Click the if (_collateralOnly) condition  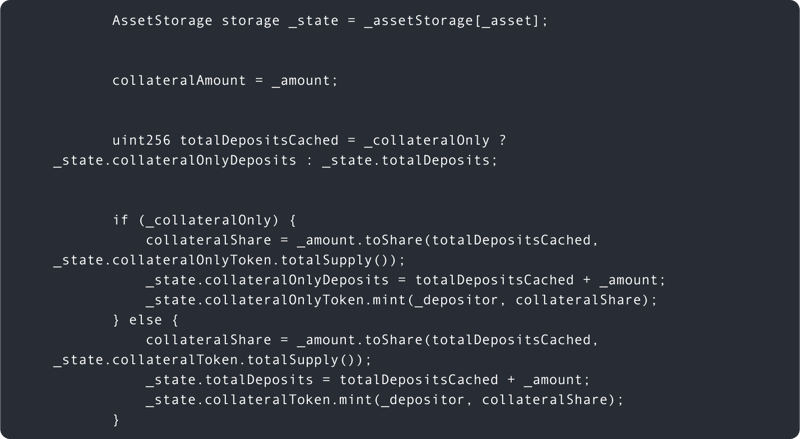tap(212, 219)
